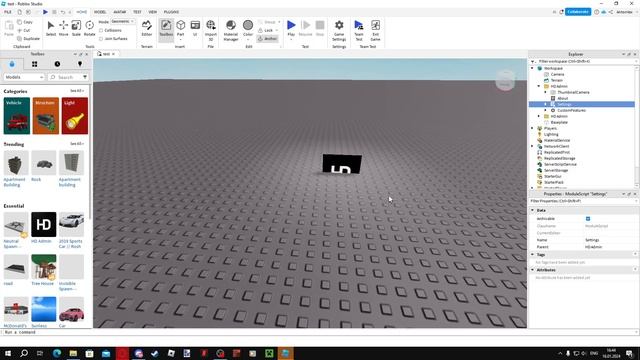Click the Import 3D button
Viewport: 640px width, 360px height.
[211, 30]
